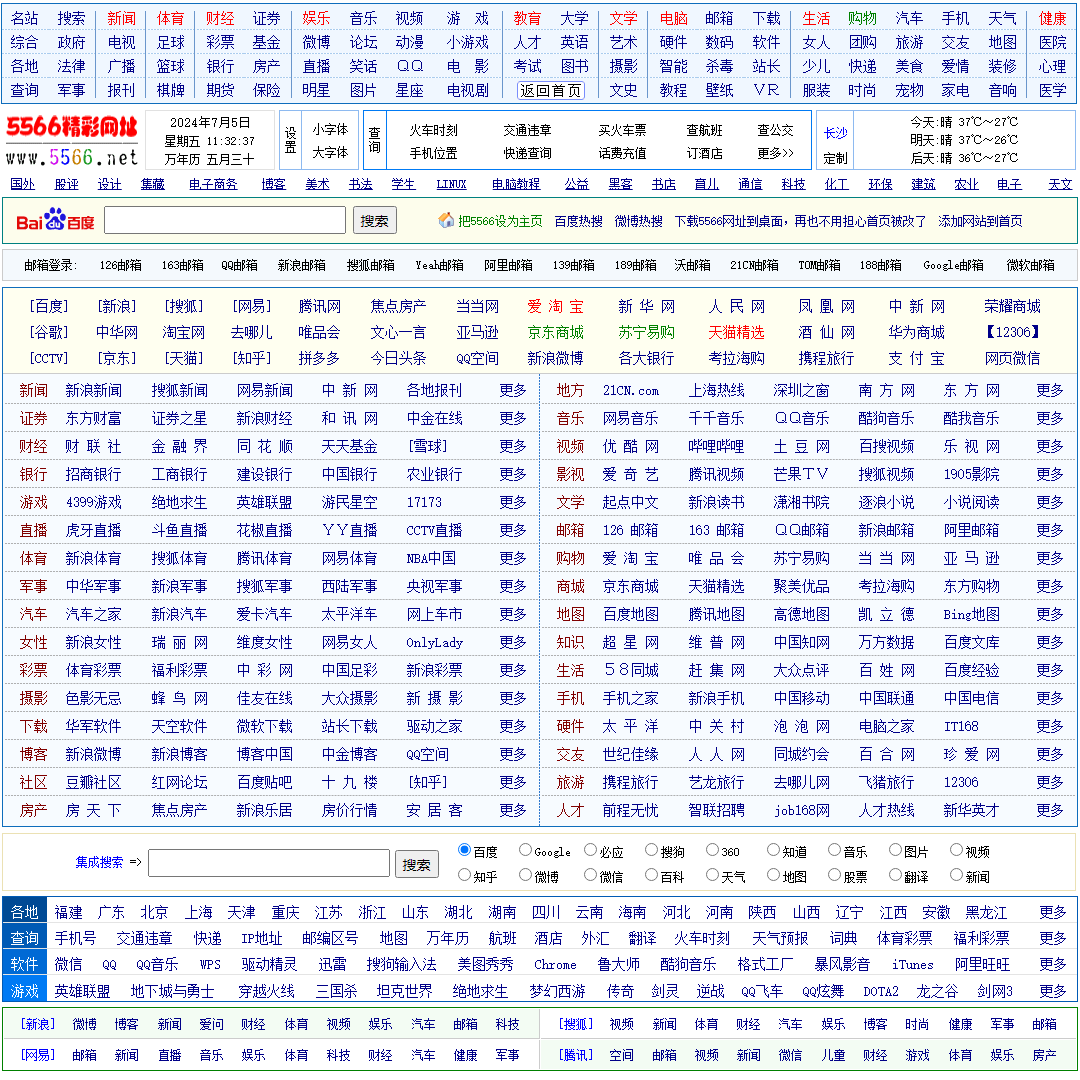The width and height of the screenshot is (1080, 1080).
Task: Select the blue 各地 tab
Action: pos(25,912)
